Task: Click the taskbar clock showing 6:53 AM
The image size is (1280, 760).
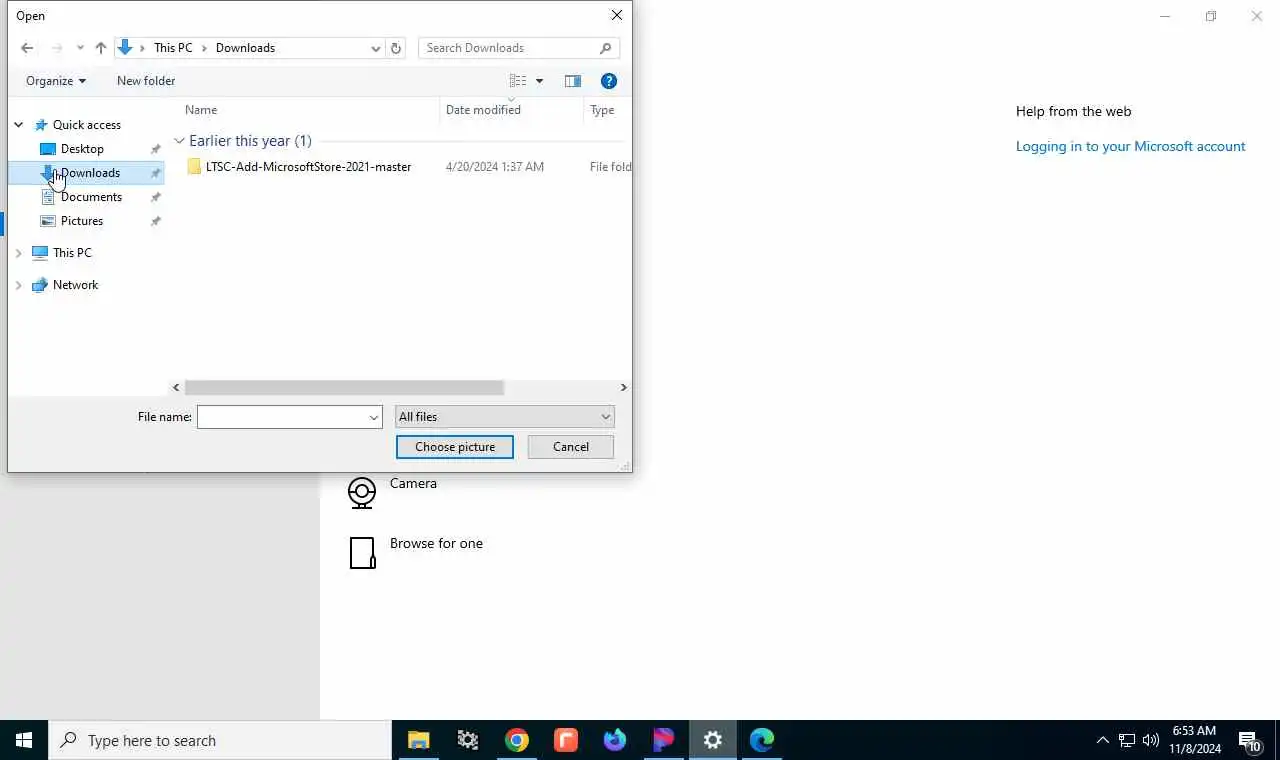Action: (x=1195, y=740)
